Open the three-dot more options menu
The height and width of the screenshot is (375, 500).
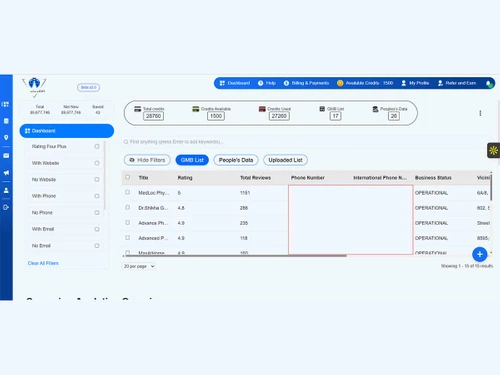click(x=480, y=113)
